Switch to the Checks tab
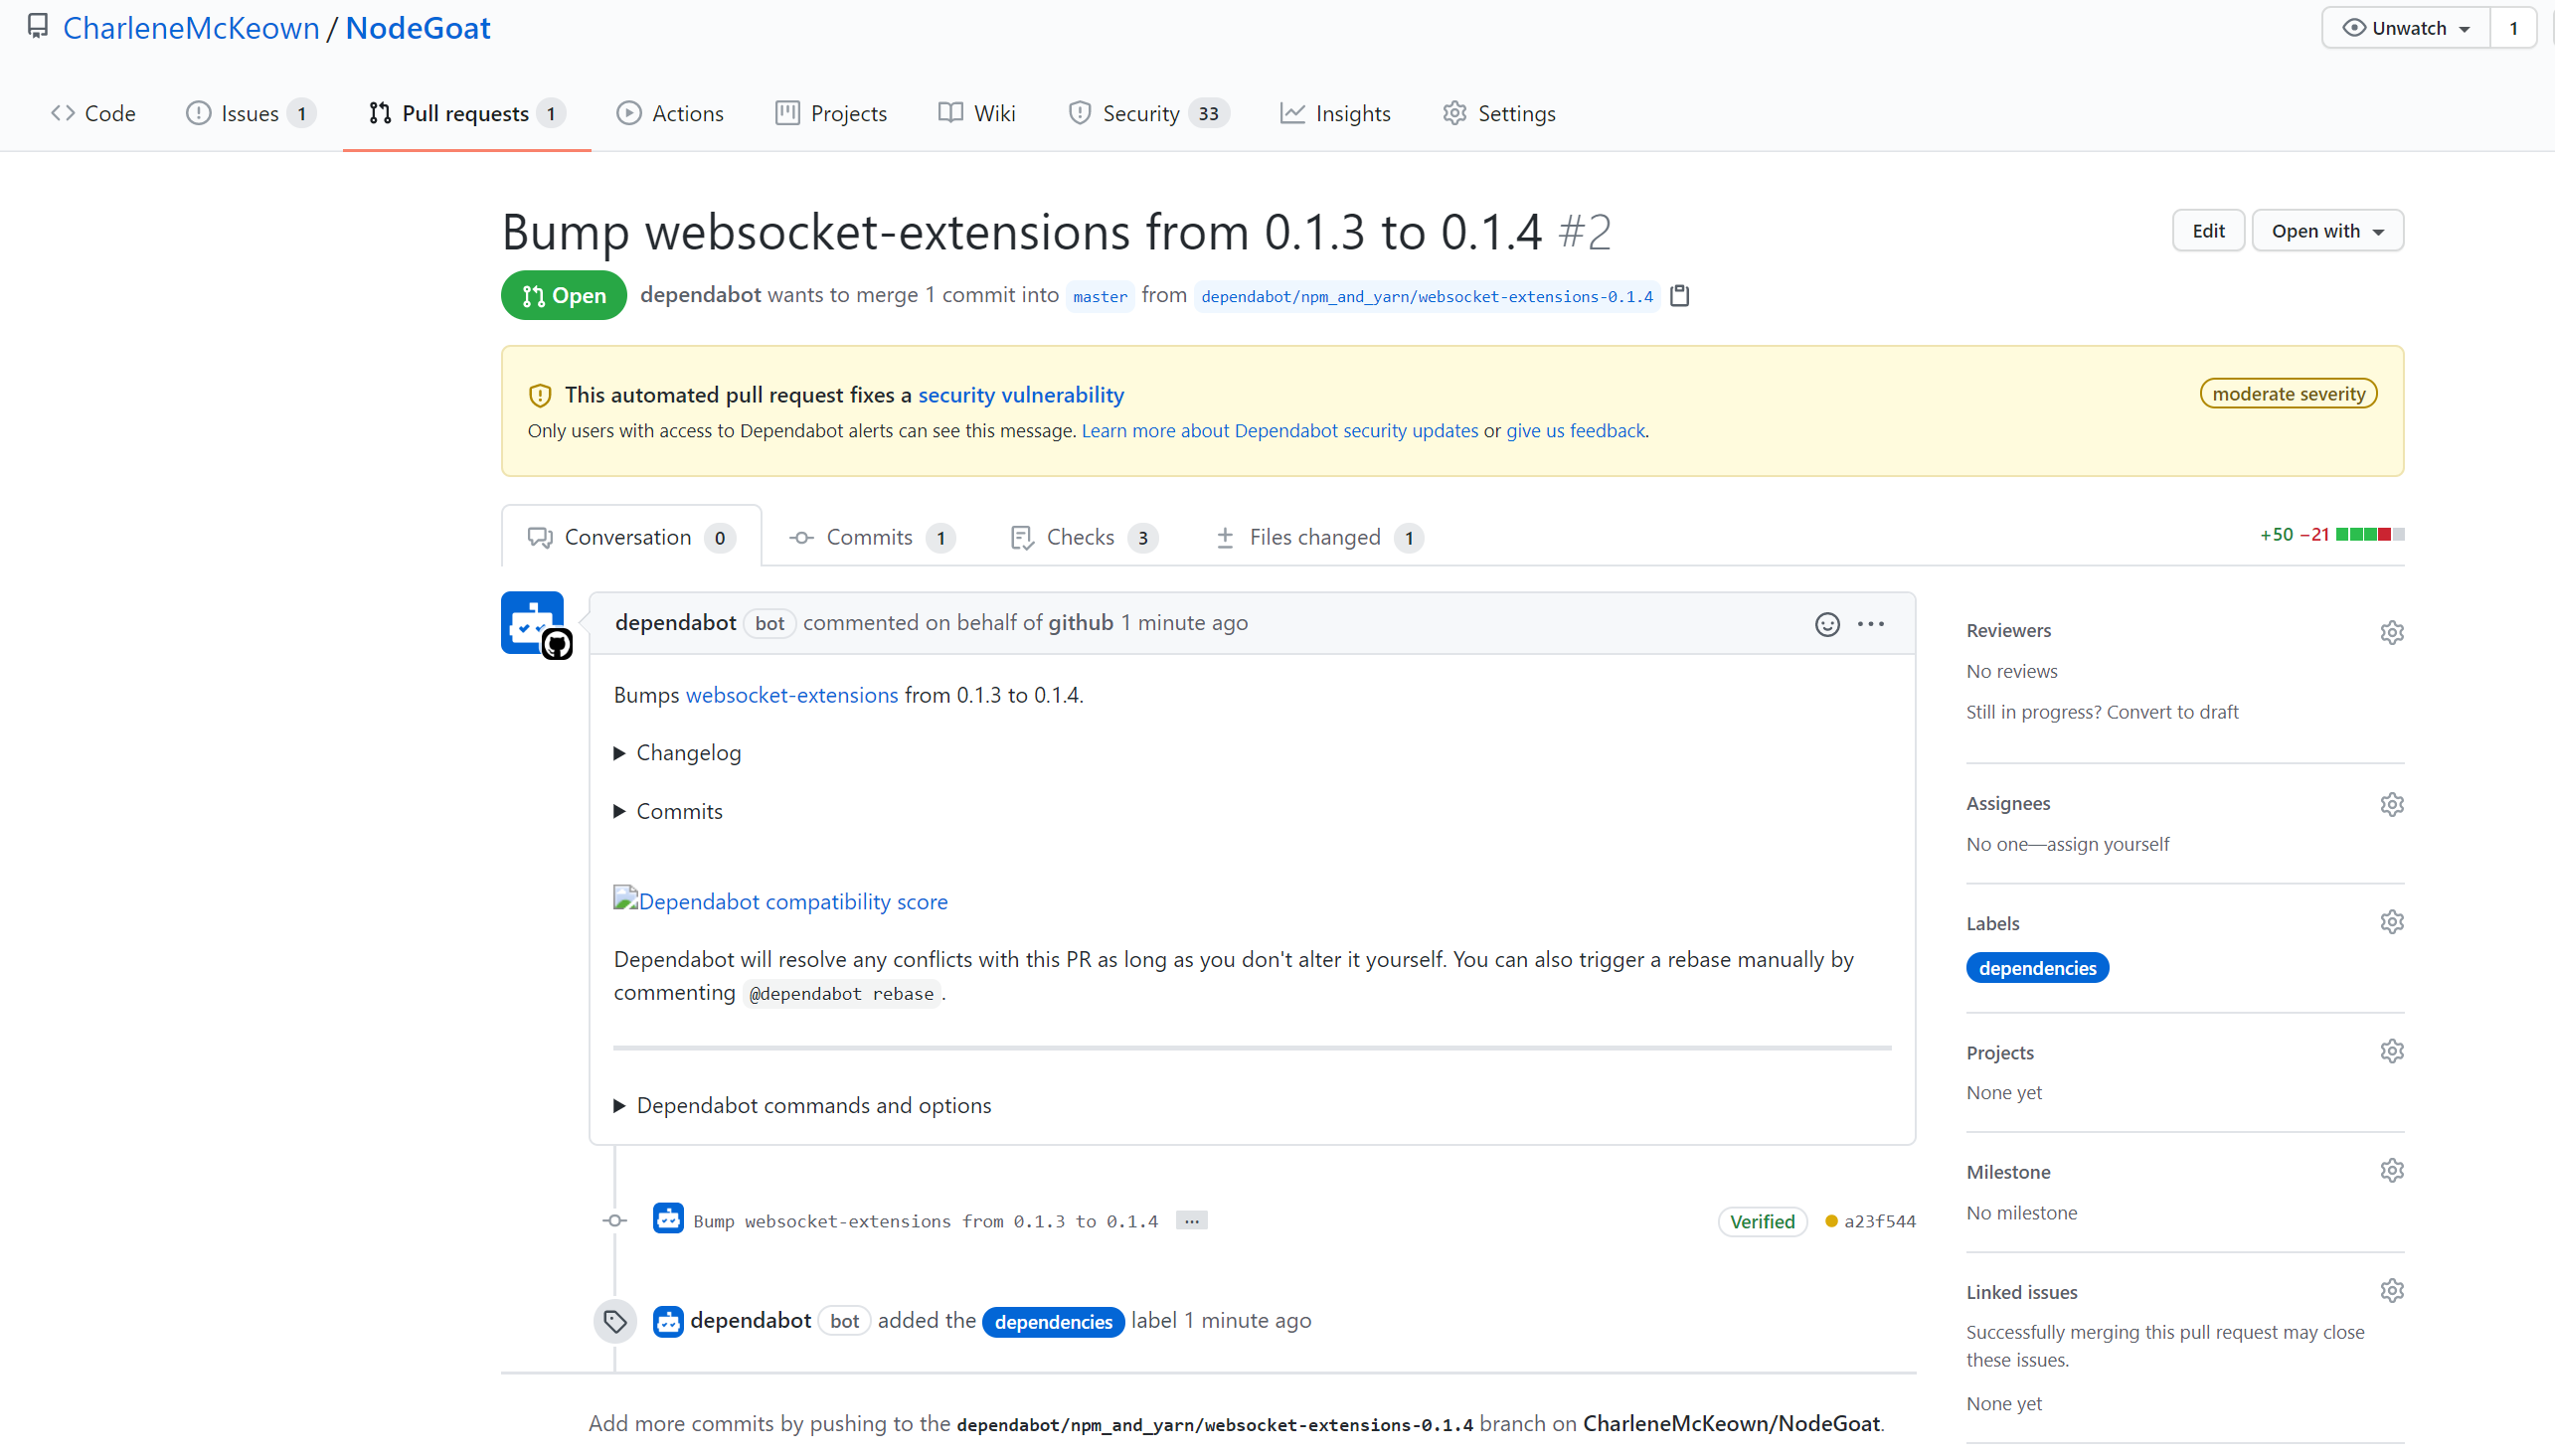2555x1456 pixels. 1084,537
